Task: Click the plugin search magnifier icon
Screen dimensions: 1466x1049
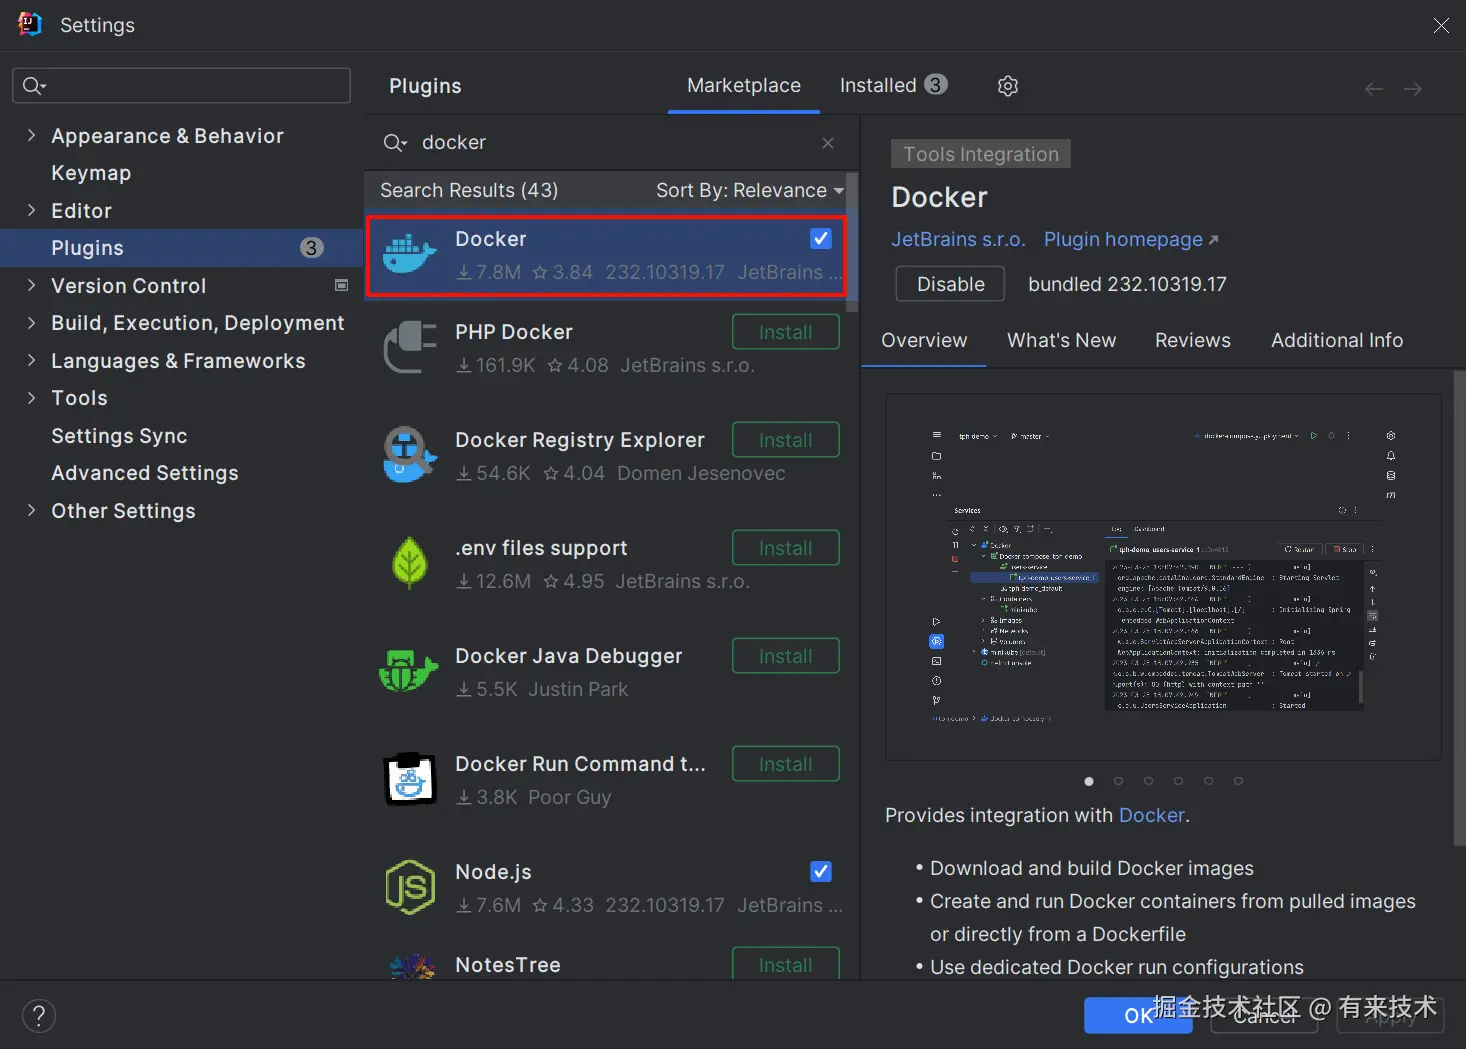Action: pos(395,143)
